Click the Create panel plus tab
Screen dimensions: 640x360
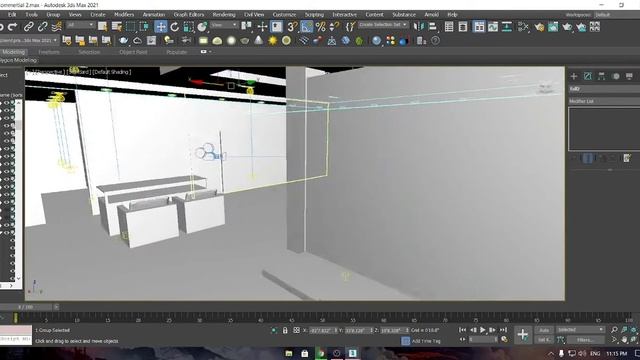[x=574, y=76]
